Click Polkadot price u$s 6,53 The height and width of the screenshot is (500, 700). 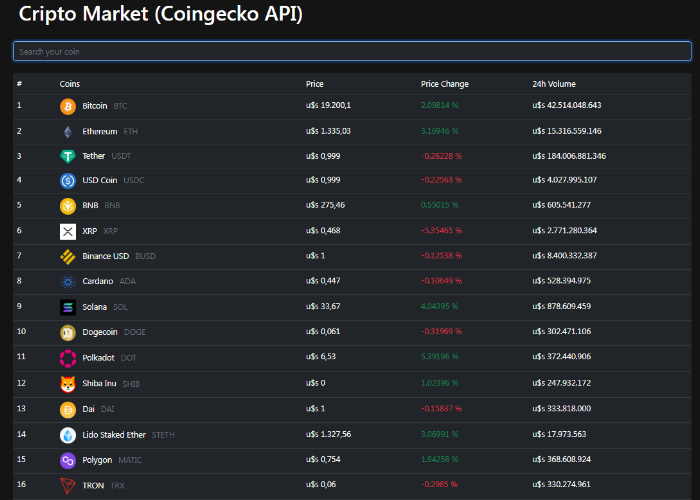pyautogui.click(x=321, y=356)
